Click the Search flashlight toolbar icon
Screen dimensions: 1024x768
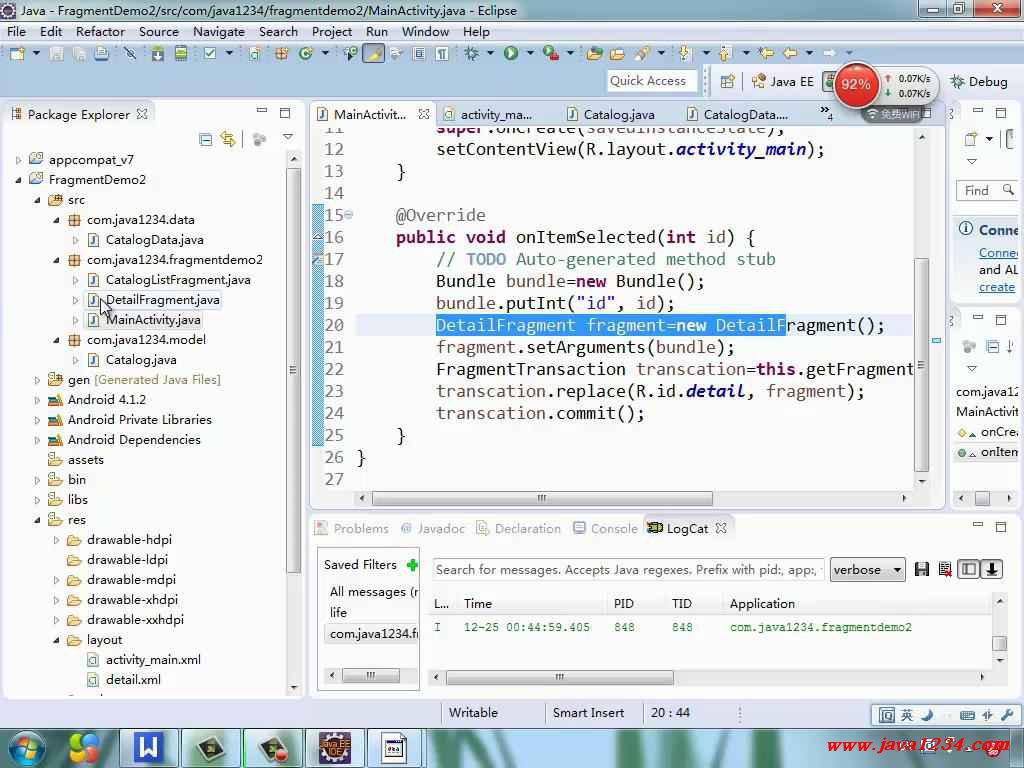[x=642, y=54]
